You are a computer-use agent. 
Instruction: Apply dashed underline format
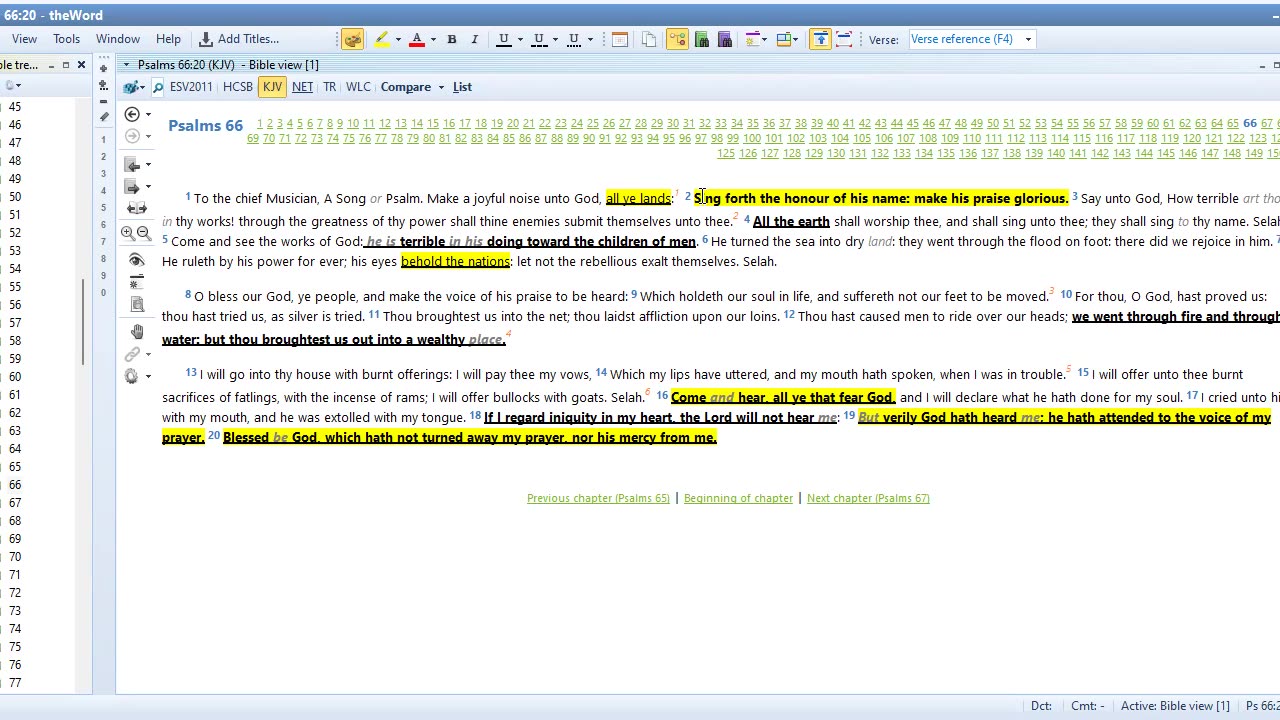[539, 39]
